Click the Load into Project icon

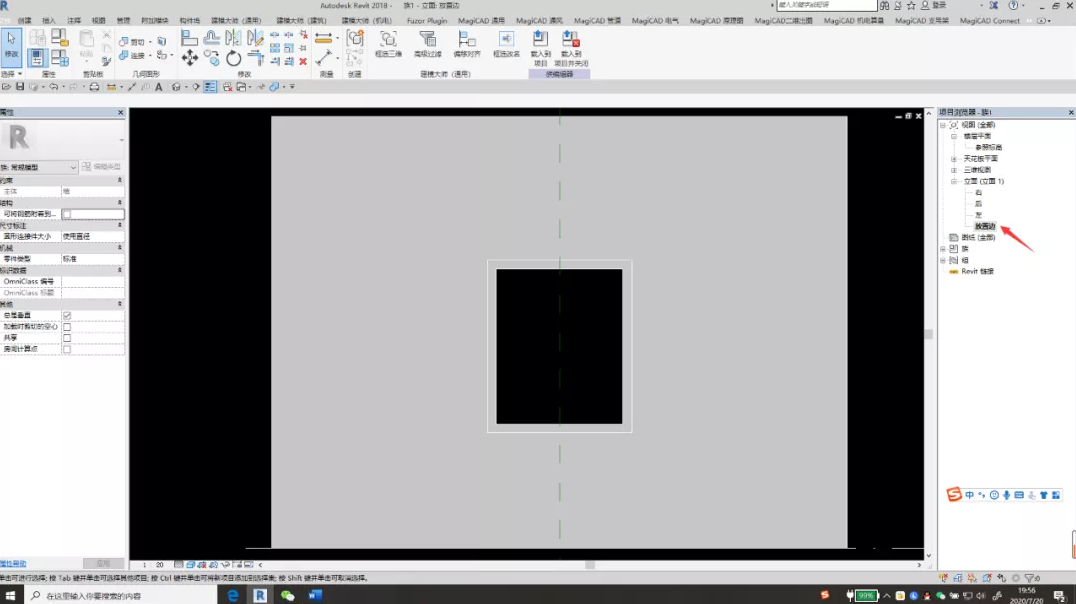[541, 48]
